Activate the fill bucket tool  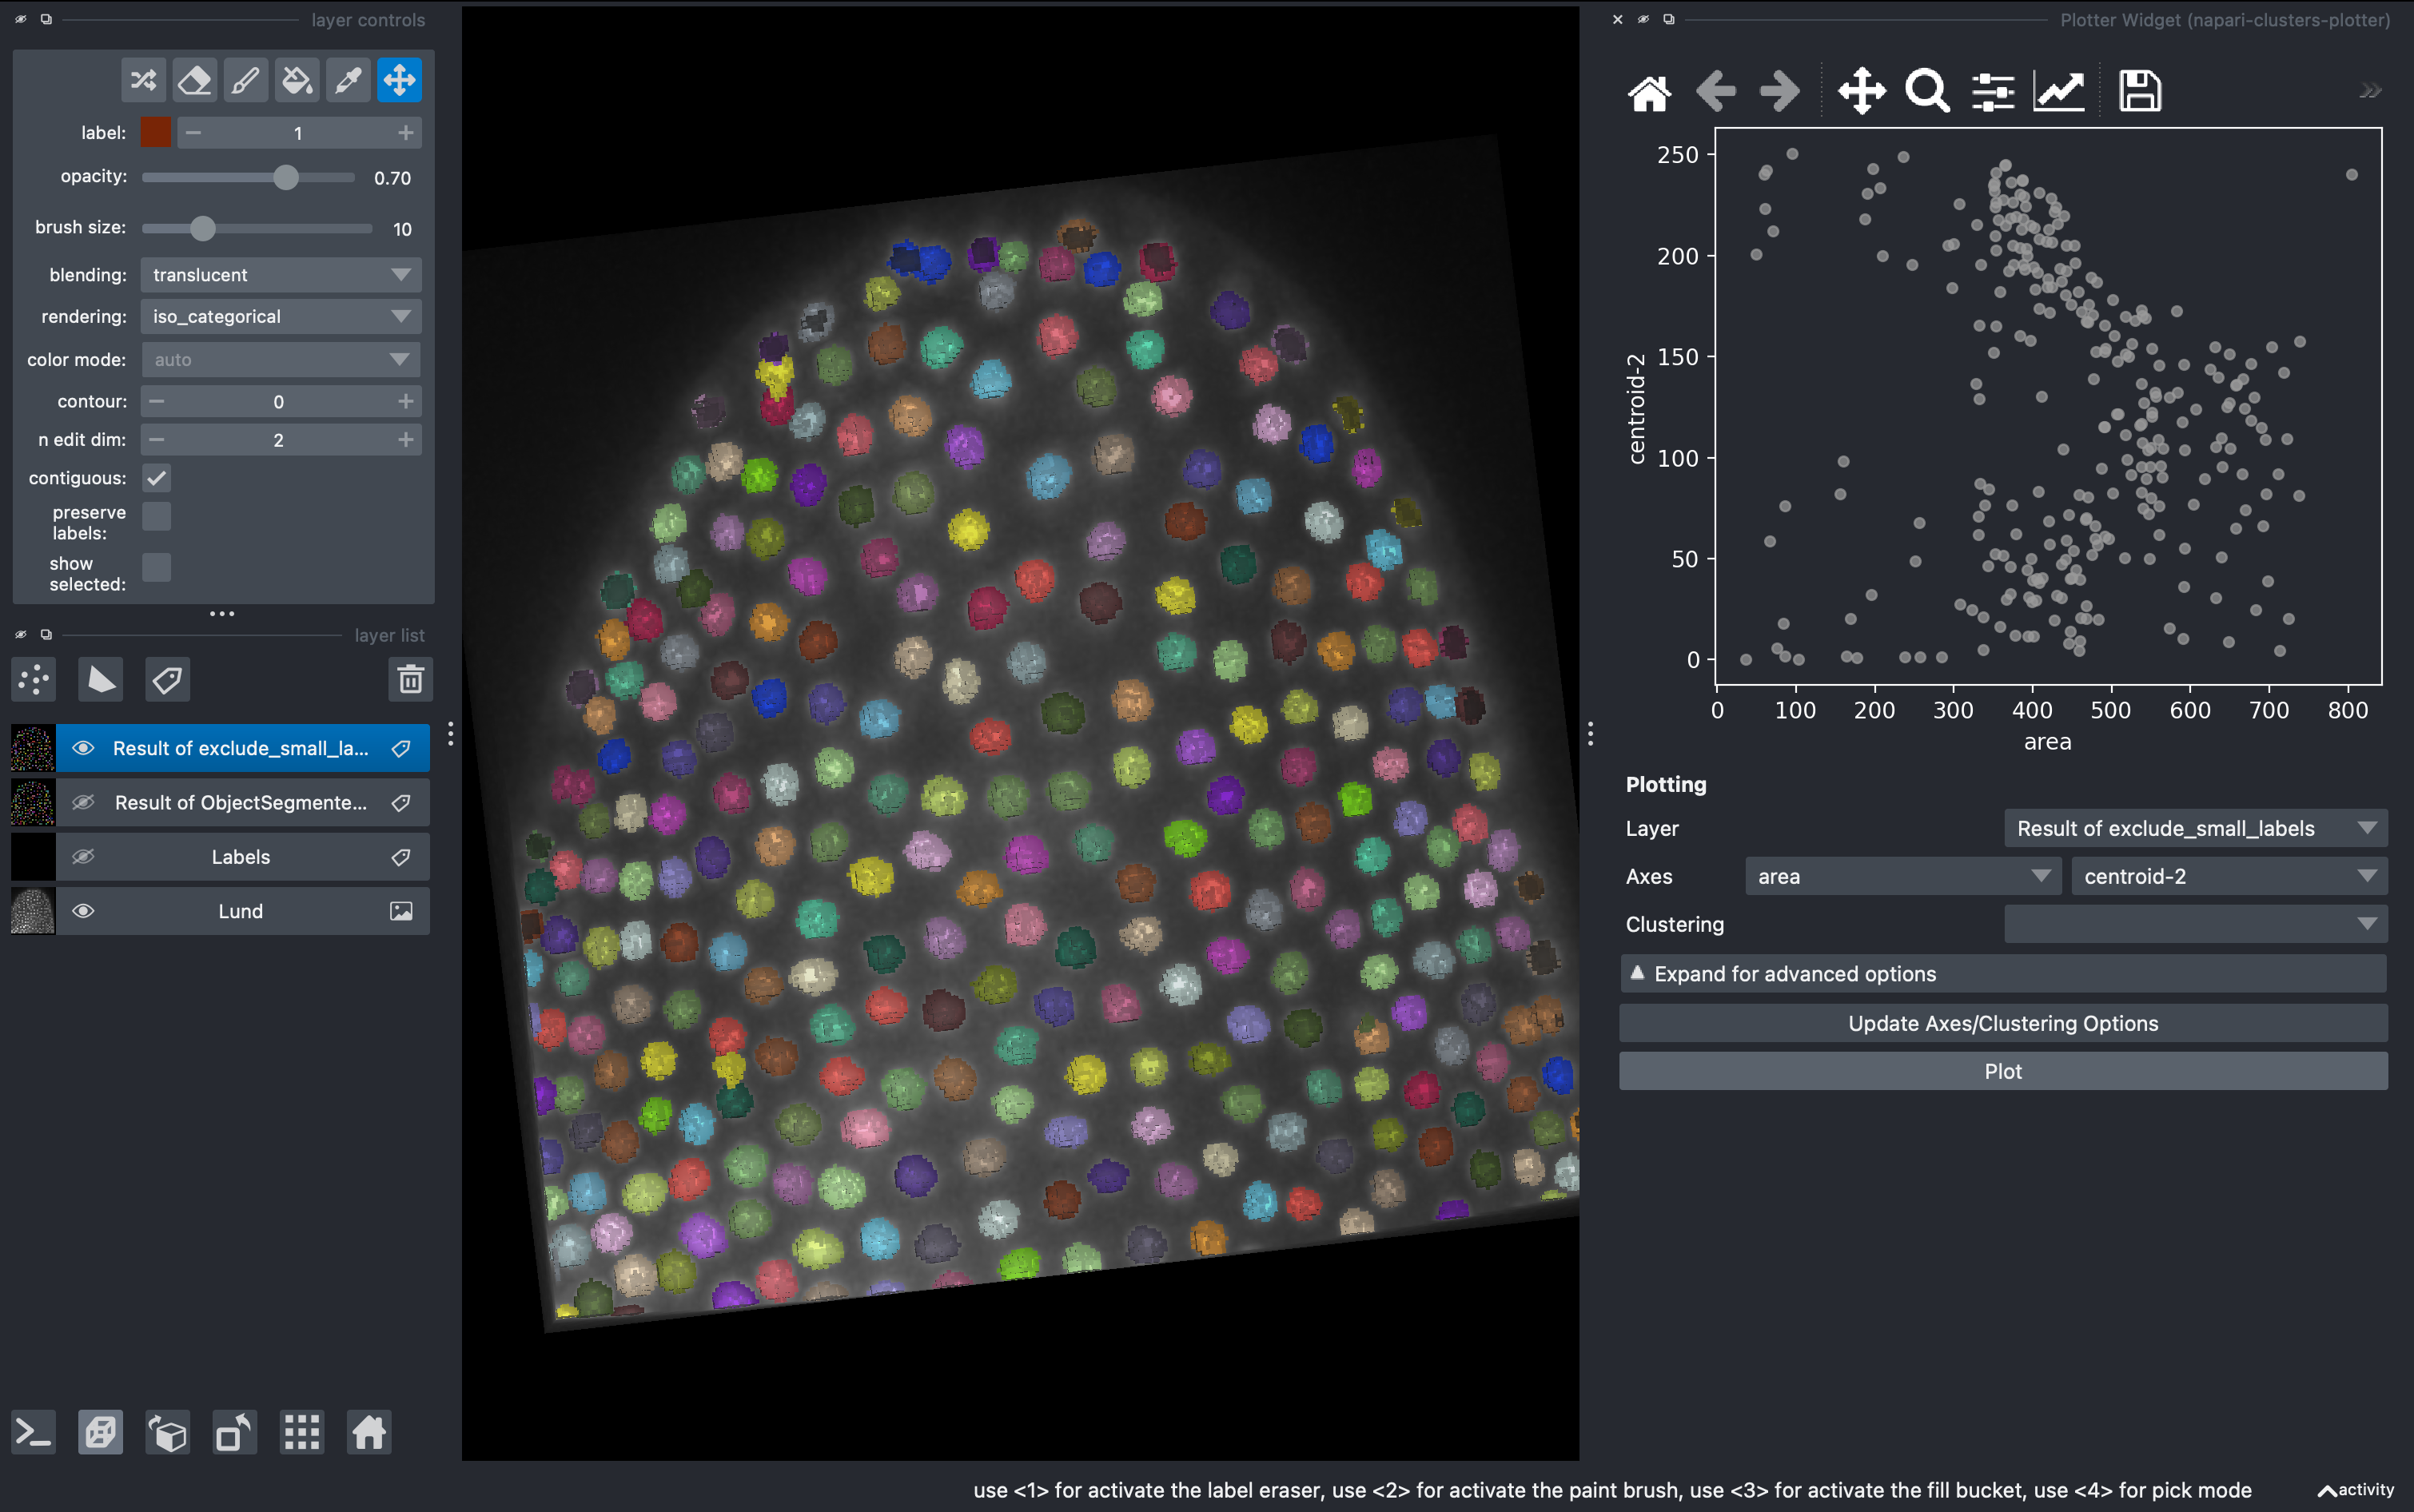click(296, 80)
